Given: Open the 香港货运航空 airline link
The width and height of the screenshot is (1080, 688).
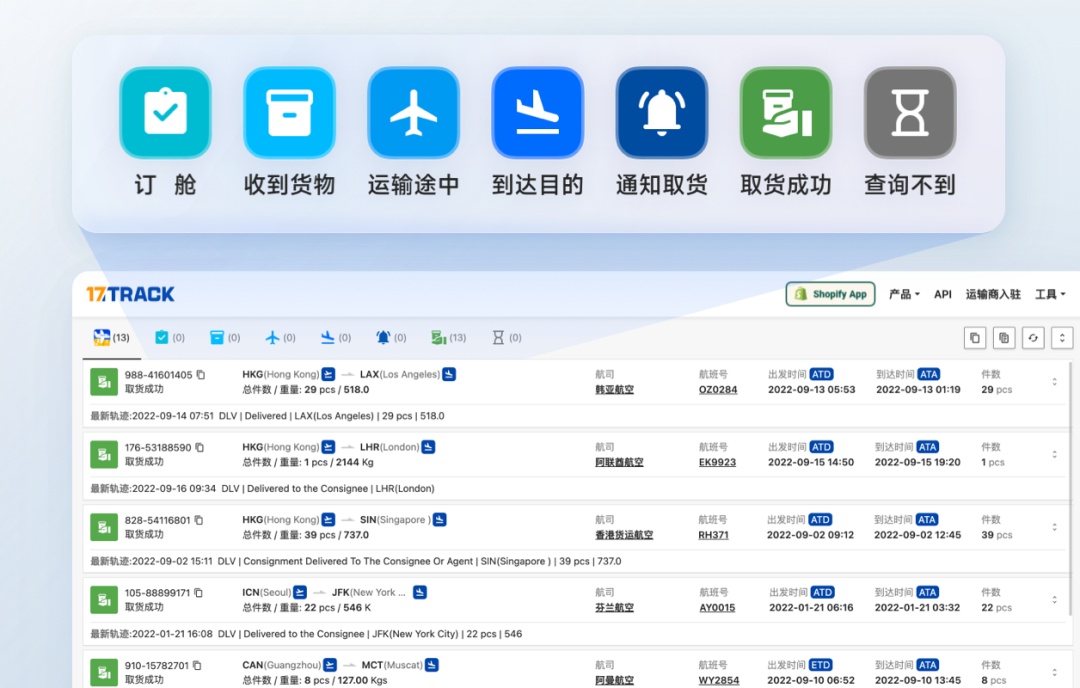Looking at the screenshot, I should click(624, 535).
